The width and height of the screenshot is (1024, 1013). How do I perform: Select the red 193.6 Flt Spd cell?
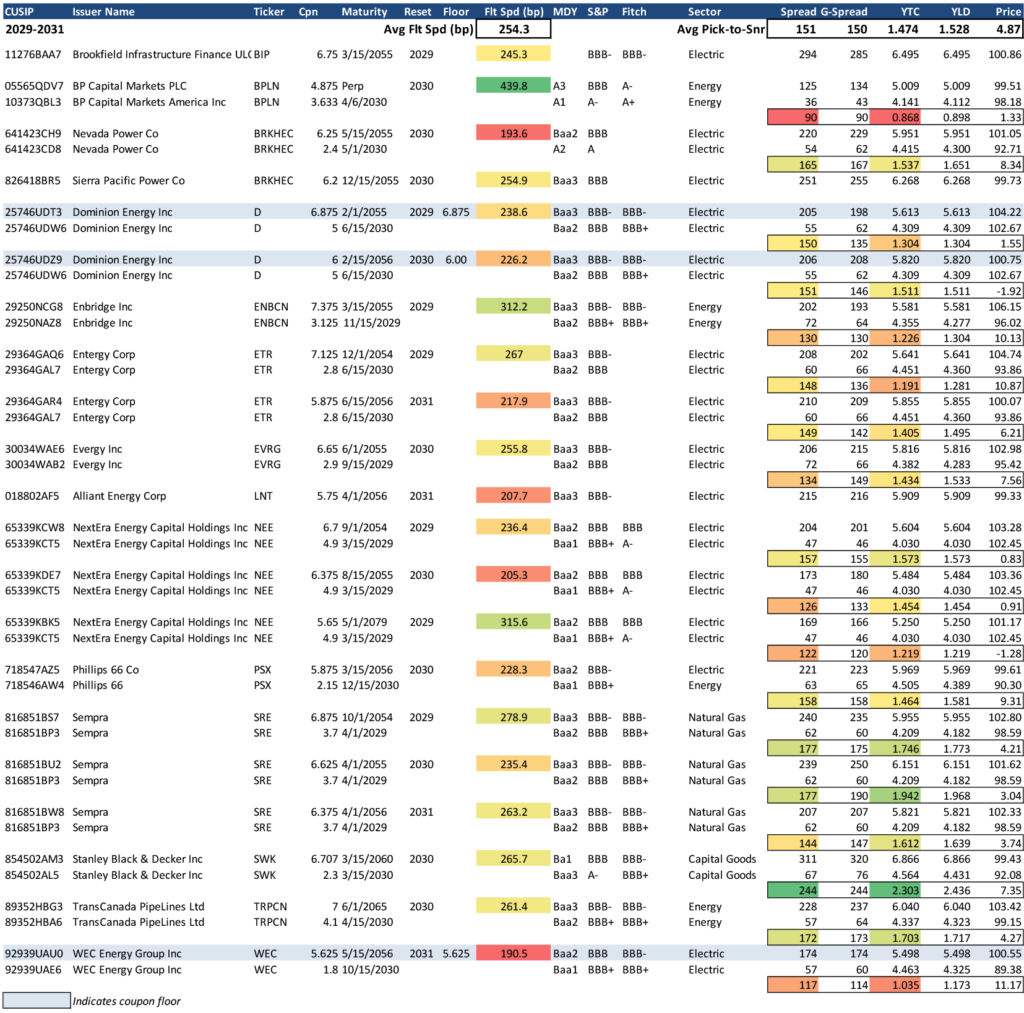pyautogui.click(x=513, y=133)
